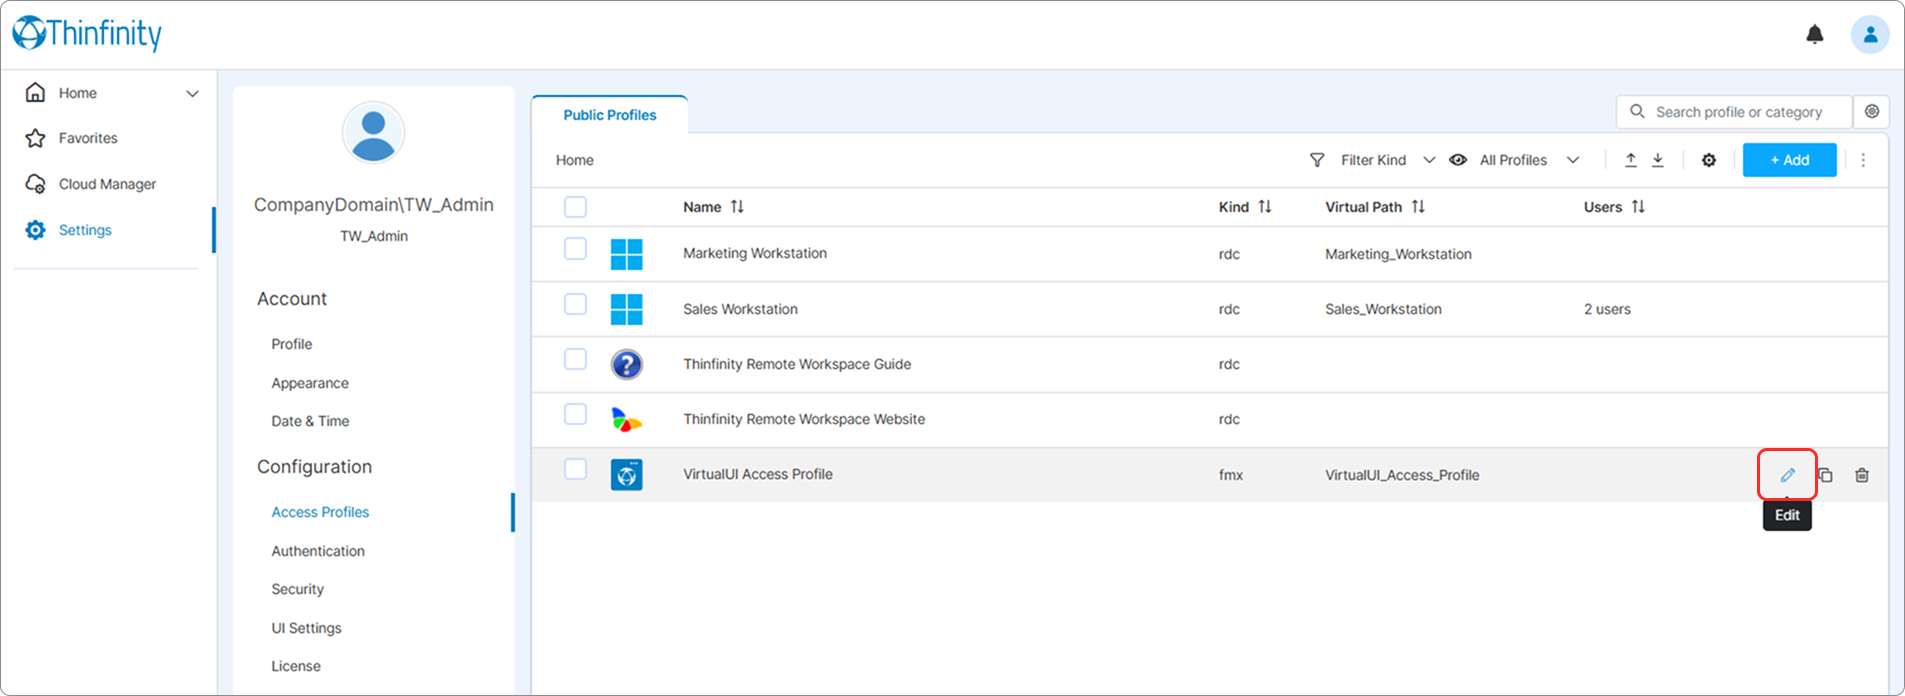Click the + Add button
This screenshot has height=696, width=1905.
1789,160
